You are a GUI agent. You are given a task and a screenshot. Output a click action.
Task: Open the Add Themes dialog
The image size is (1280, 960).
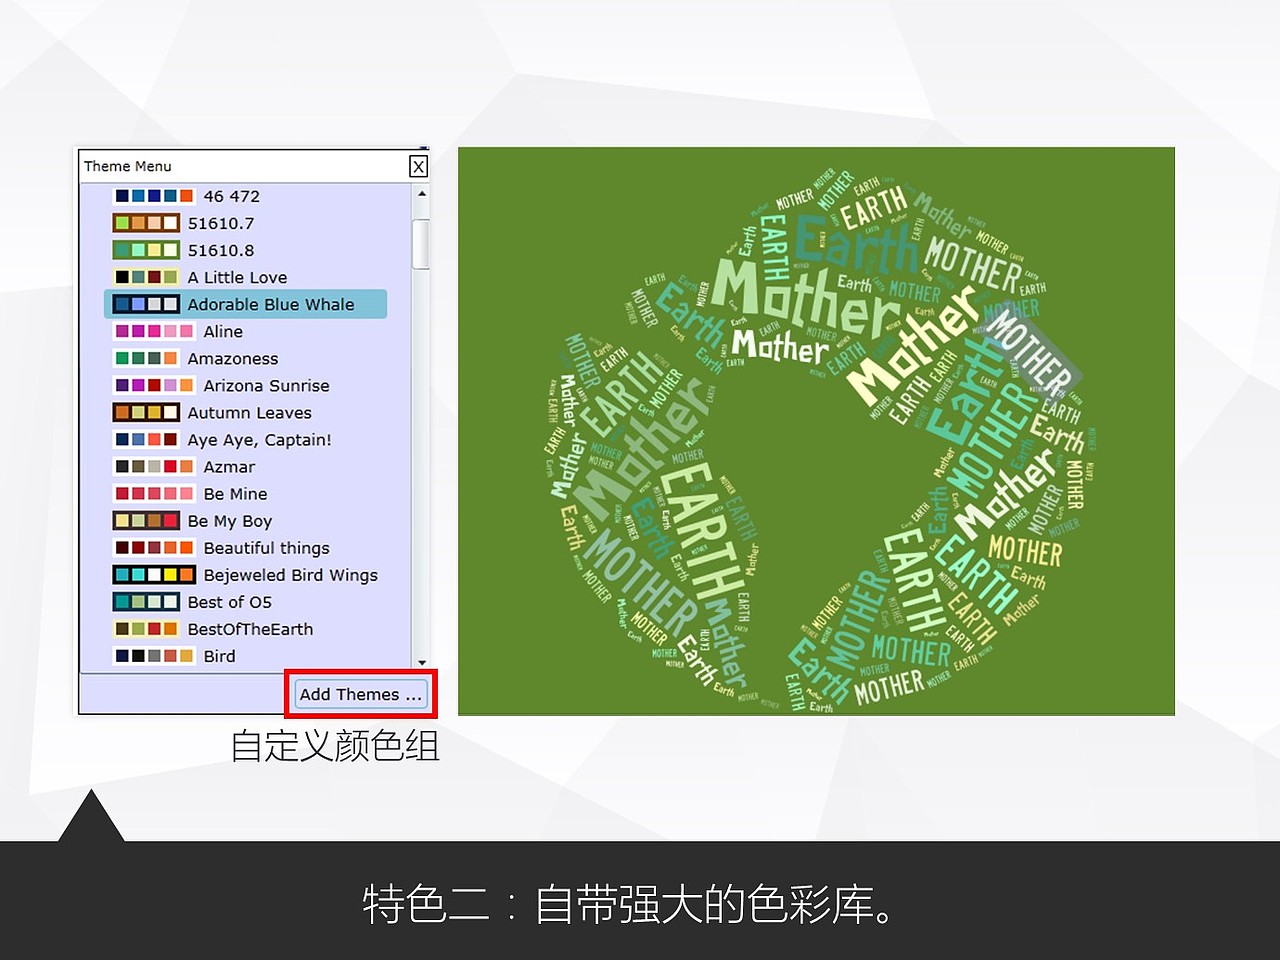click(360, 694)
